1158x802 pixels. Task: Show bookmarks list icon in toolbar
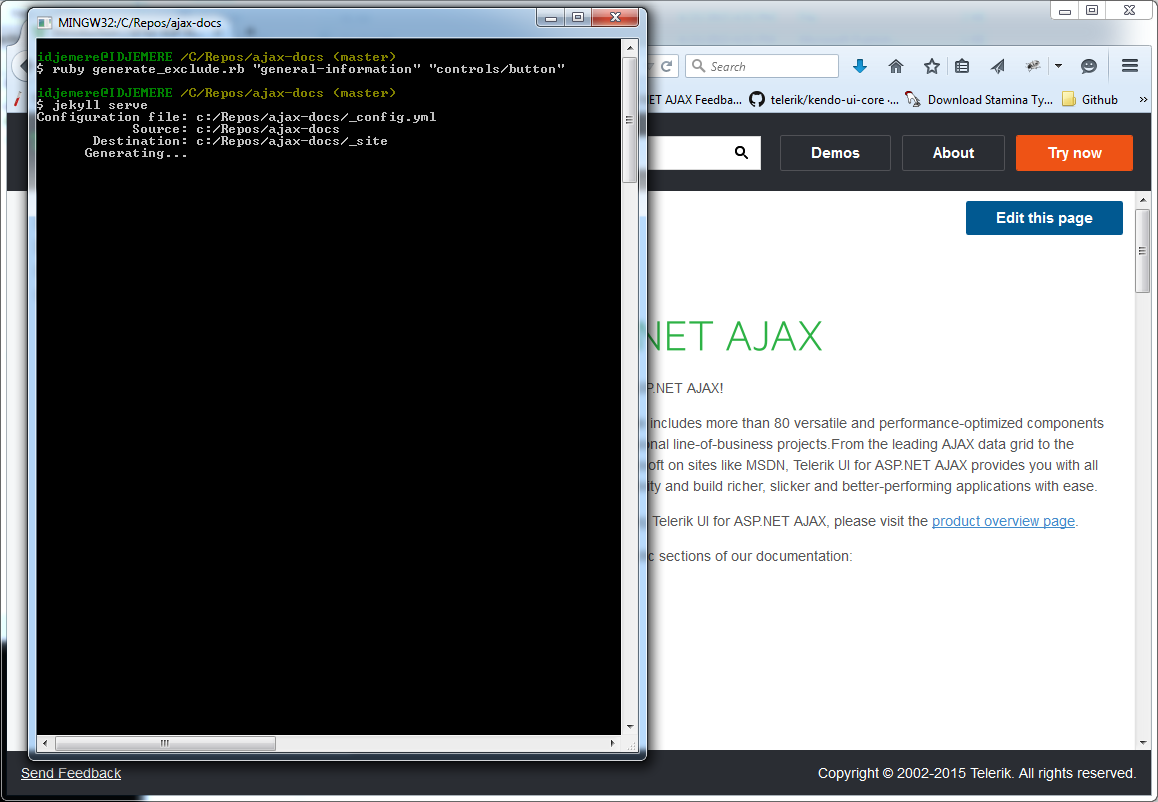pyautogui.click(x=962, y=66)
